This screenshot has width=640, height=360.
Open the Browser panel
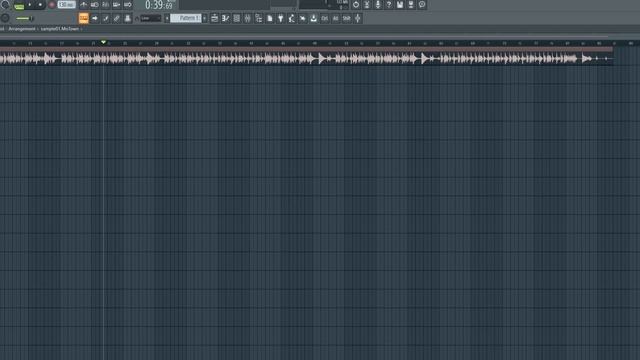[259, 18]
